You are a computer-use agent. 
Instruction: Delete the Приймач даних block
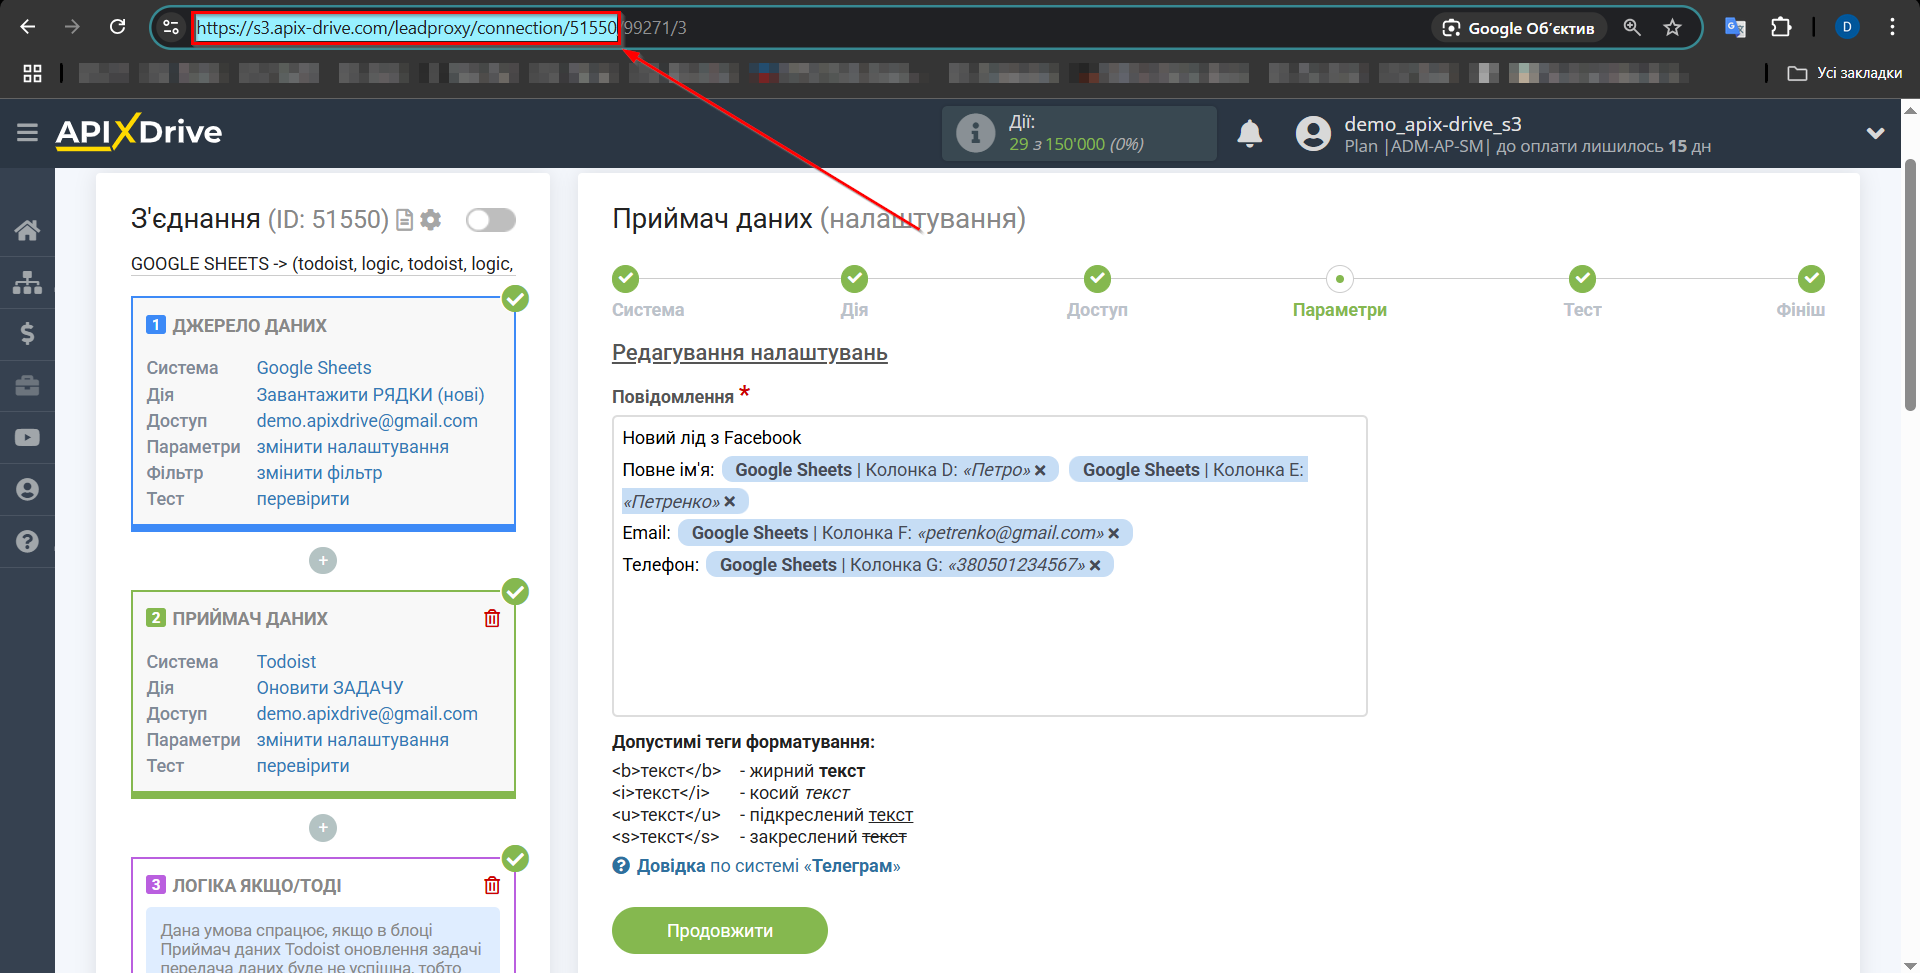(x=492, y=618)
